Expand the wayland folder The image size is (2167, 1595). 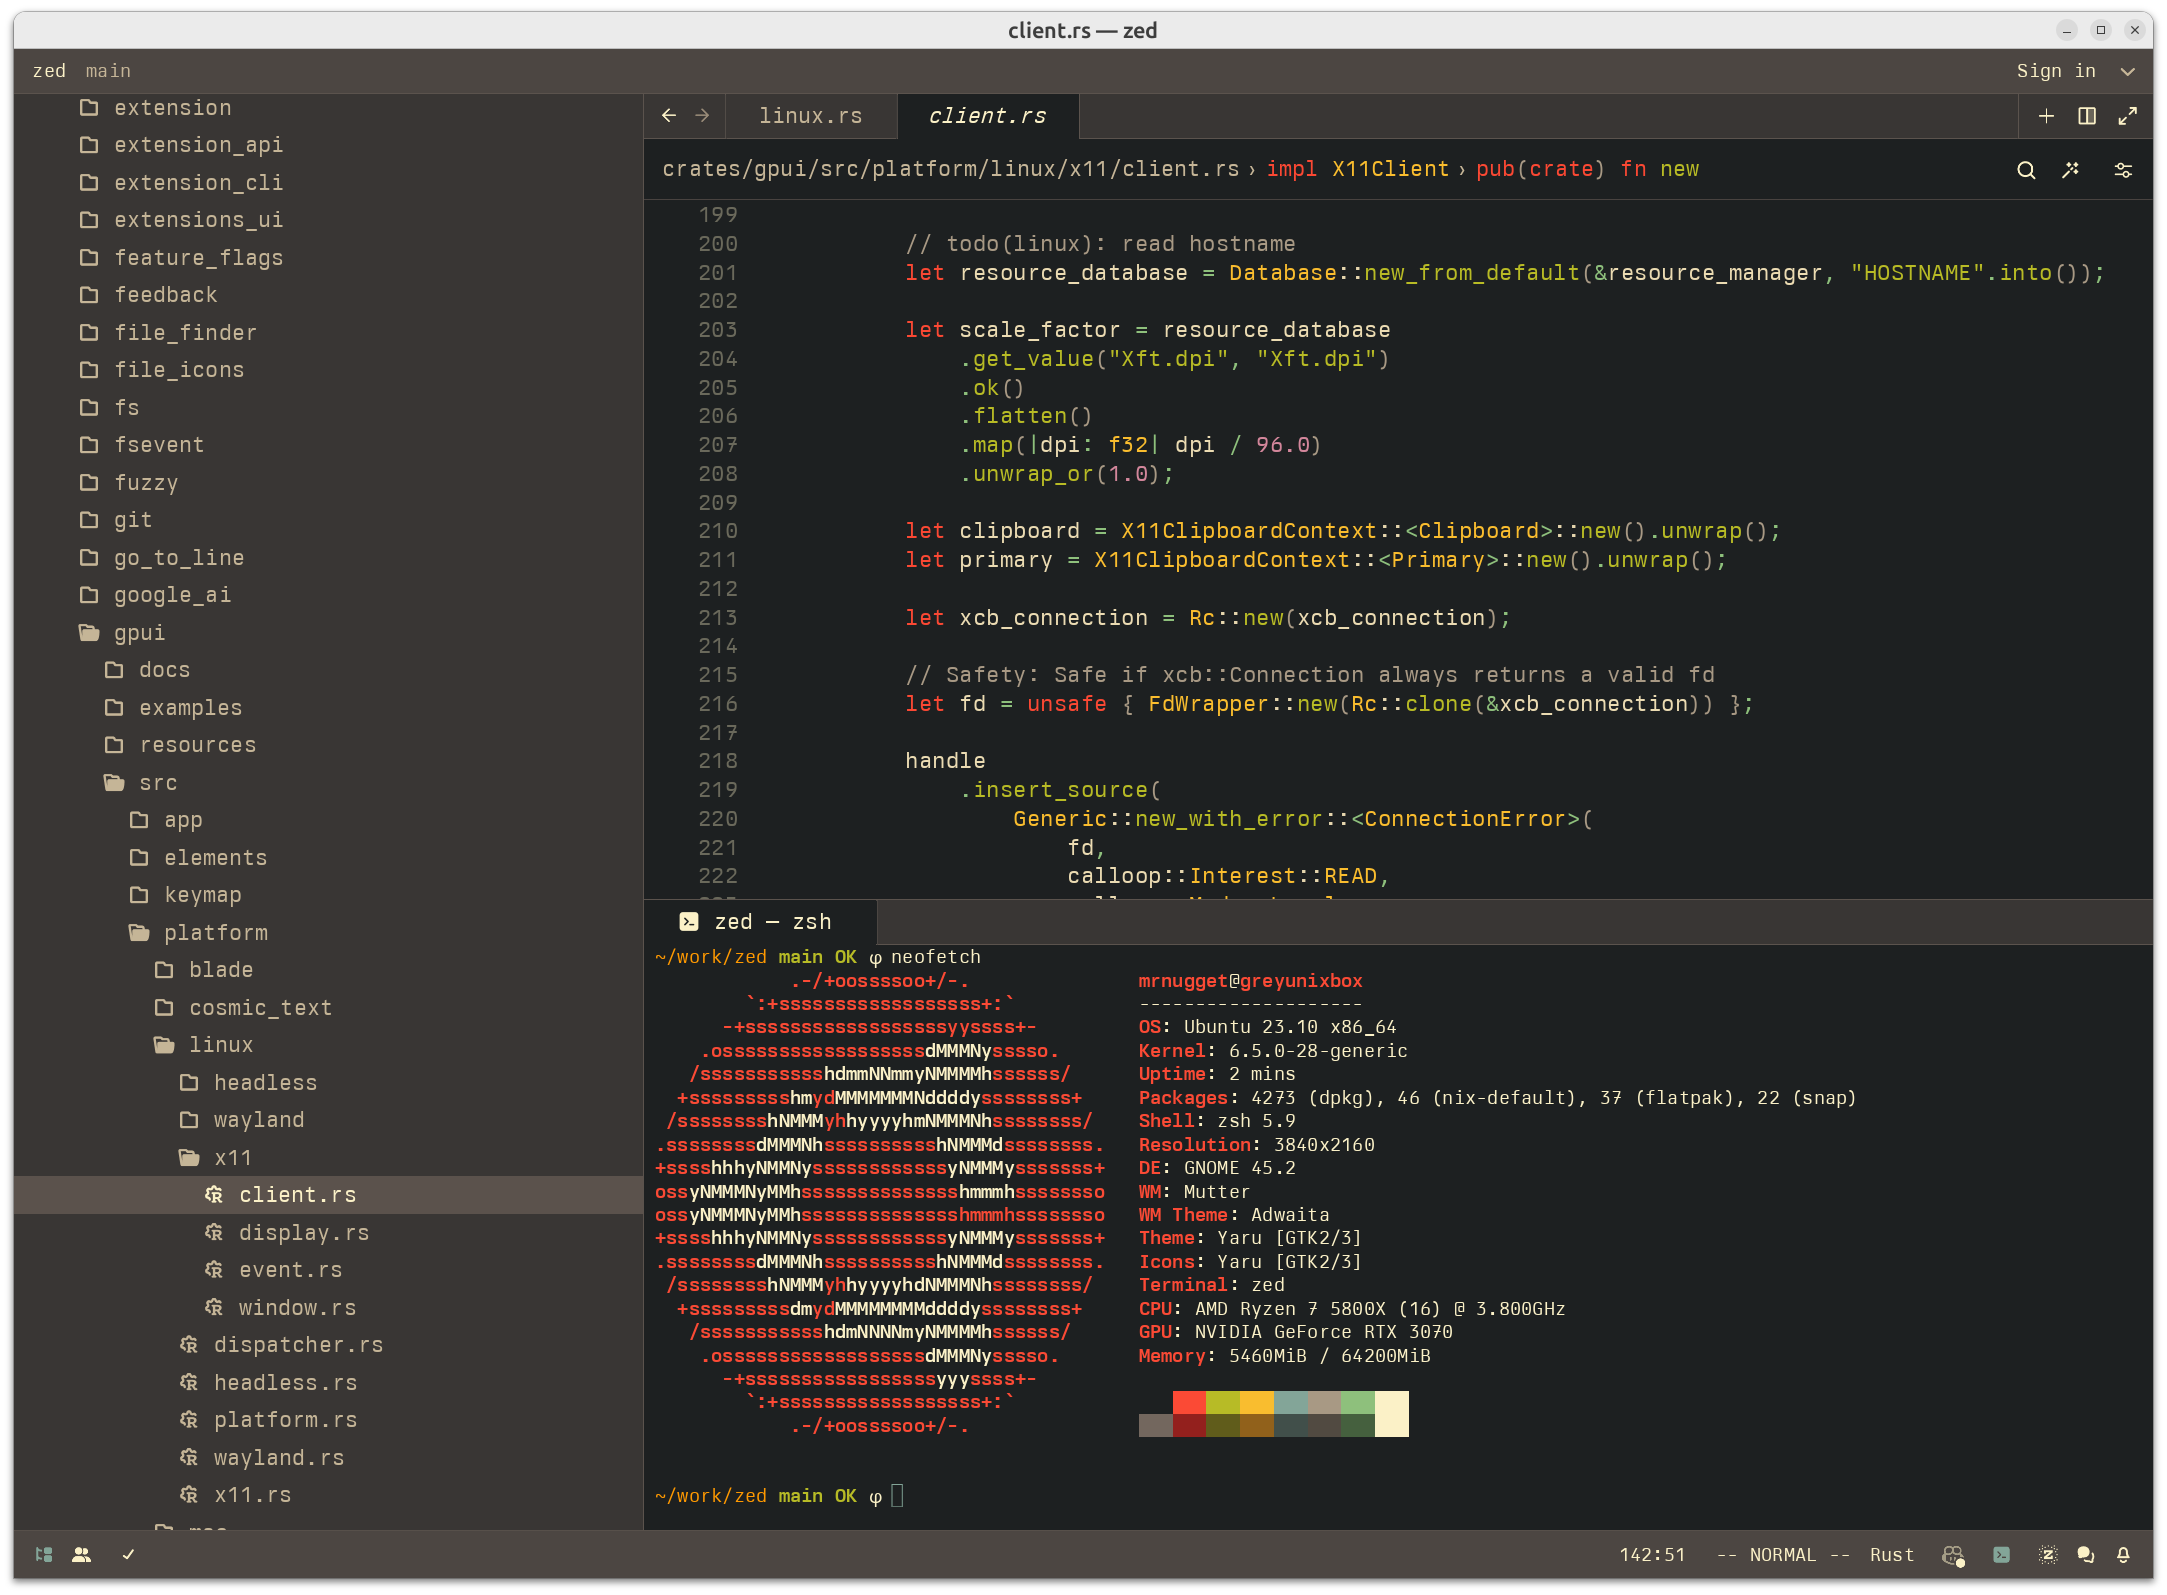point(258,1120)
